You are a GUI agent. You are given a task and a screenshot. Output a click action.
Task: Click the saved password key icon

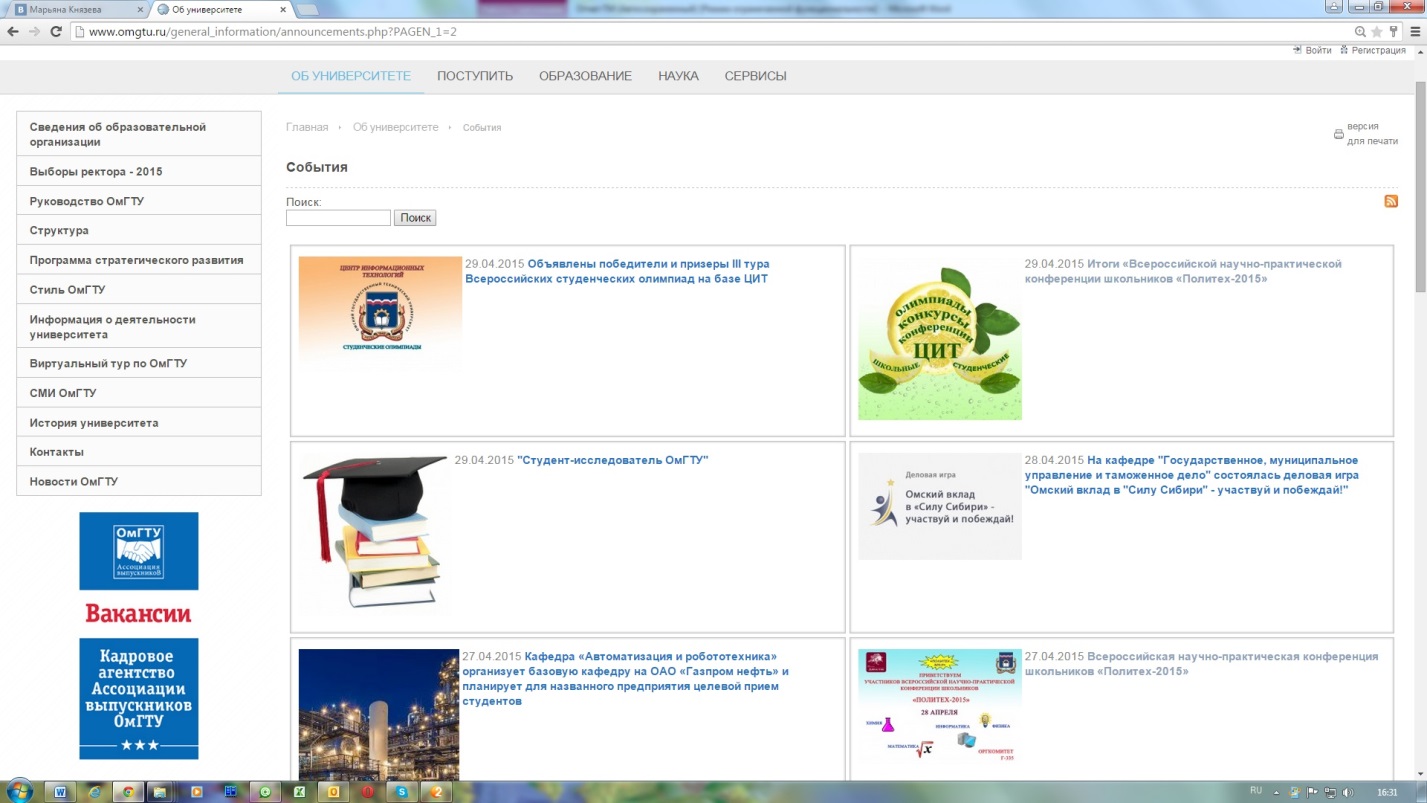pos(1393,31)
